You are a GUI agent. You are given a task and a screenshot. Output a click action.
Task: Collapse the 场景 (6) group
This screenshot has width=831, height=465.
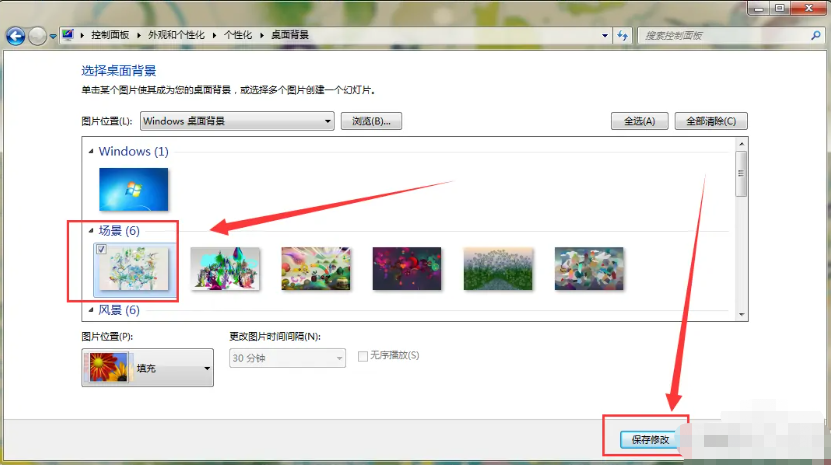click(91, 231)
